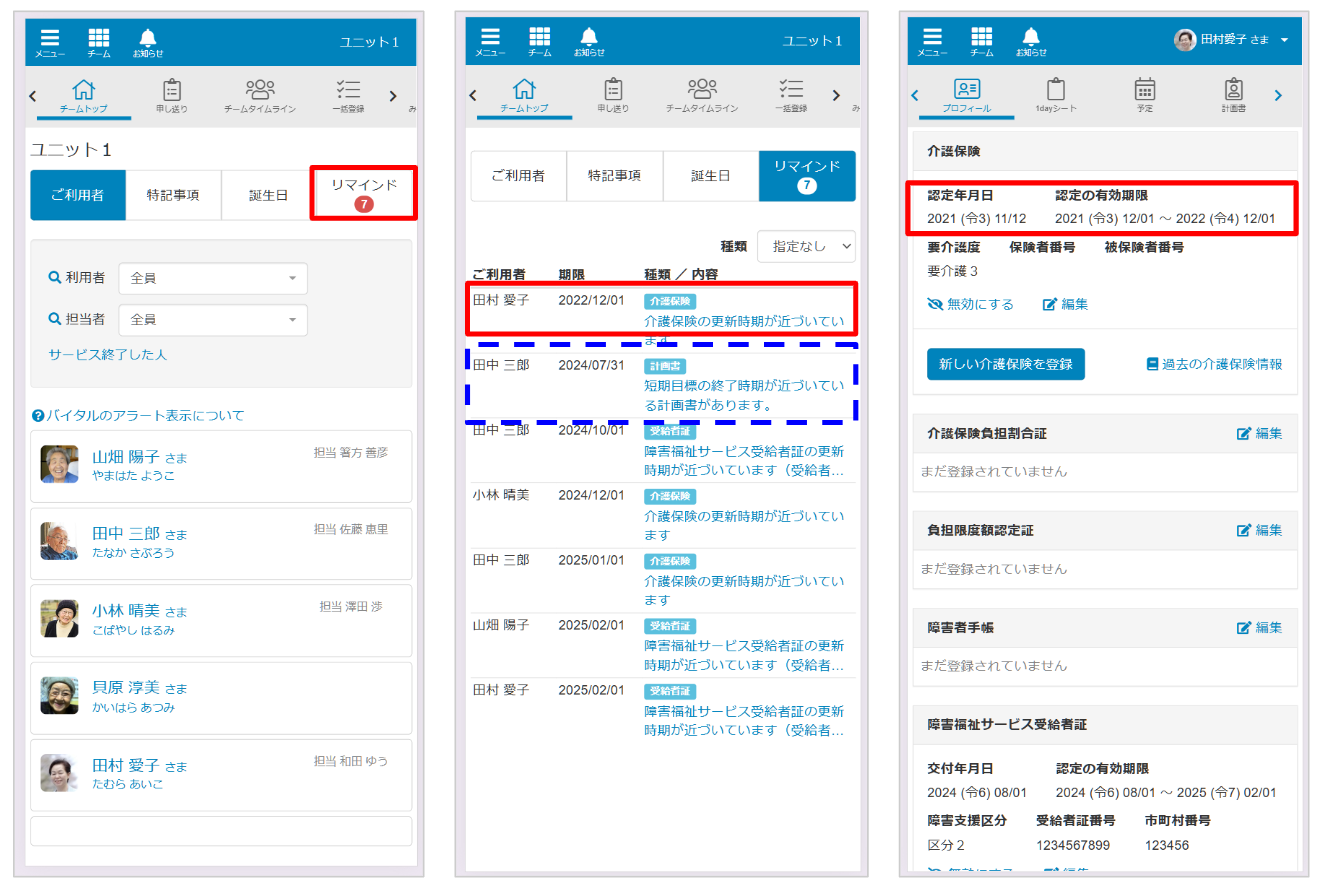Click the right chevron on the profile screen nav
1318x882 pixels.
tap(1277, 96)
